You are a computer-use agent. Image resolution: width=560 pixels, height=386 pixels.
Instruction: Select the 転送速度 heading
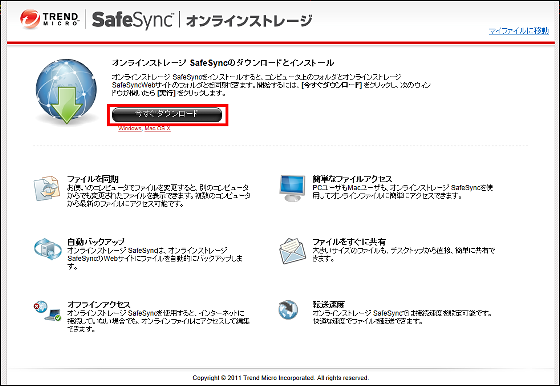pos(329,305)
